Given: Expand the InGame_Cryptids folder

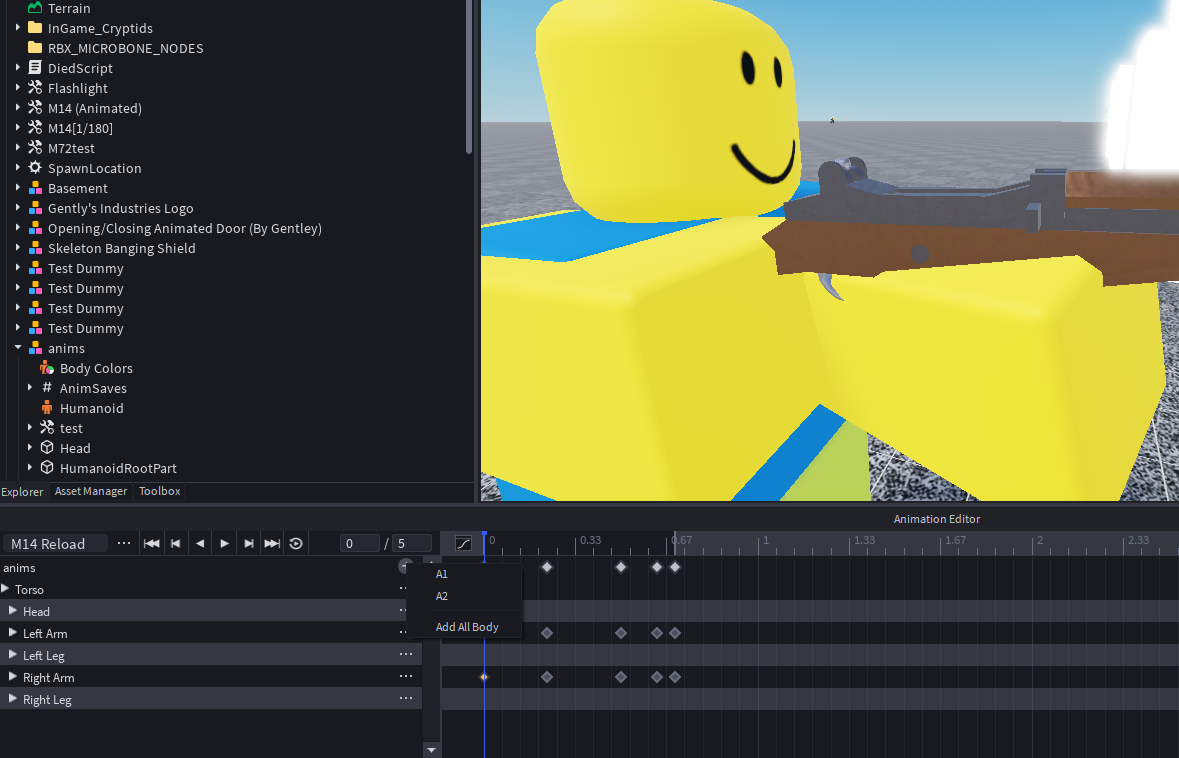Looking at the screenshot, I should coord(17,28).
